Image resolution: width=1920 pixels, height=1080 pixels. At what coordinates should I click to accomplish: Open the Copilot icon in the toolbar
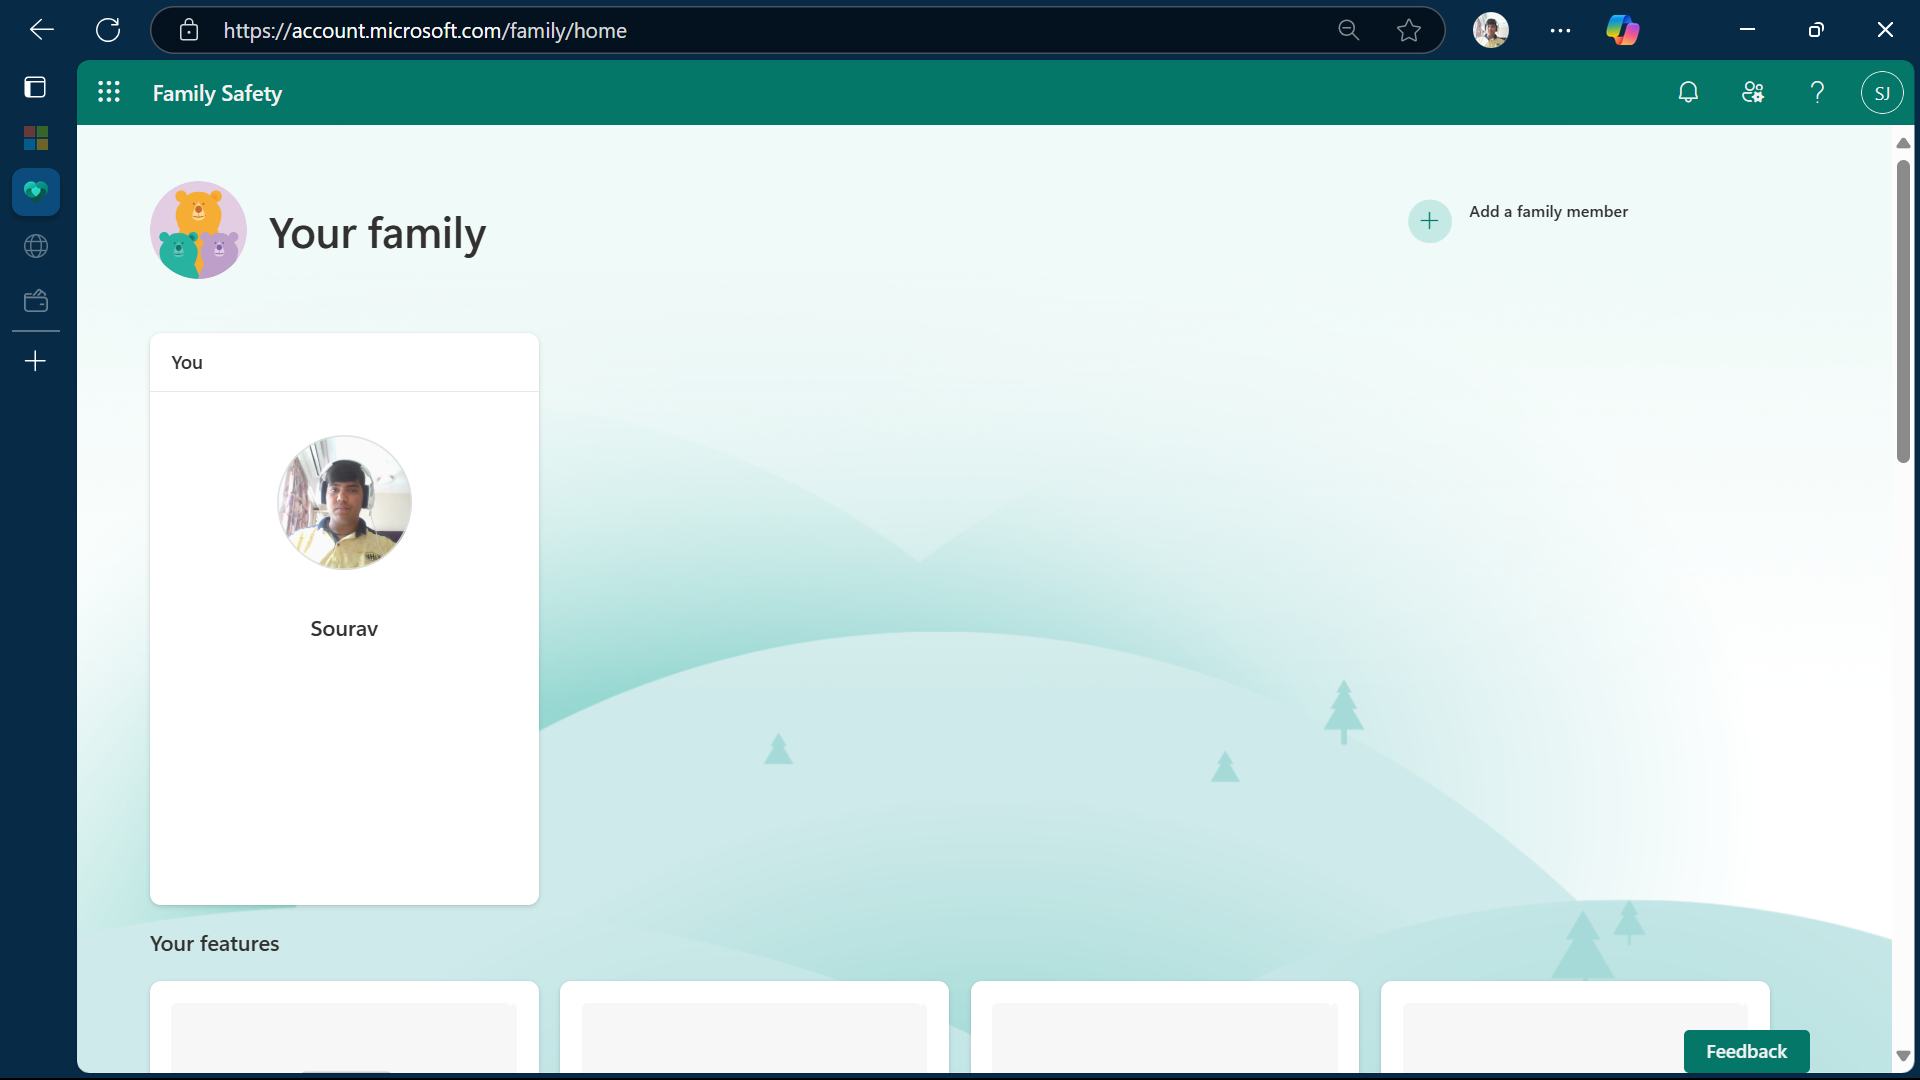click(x=1622, y=30)
